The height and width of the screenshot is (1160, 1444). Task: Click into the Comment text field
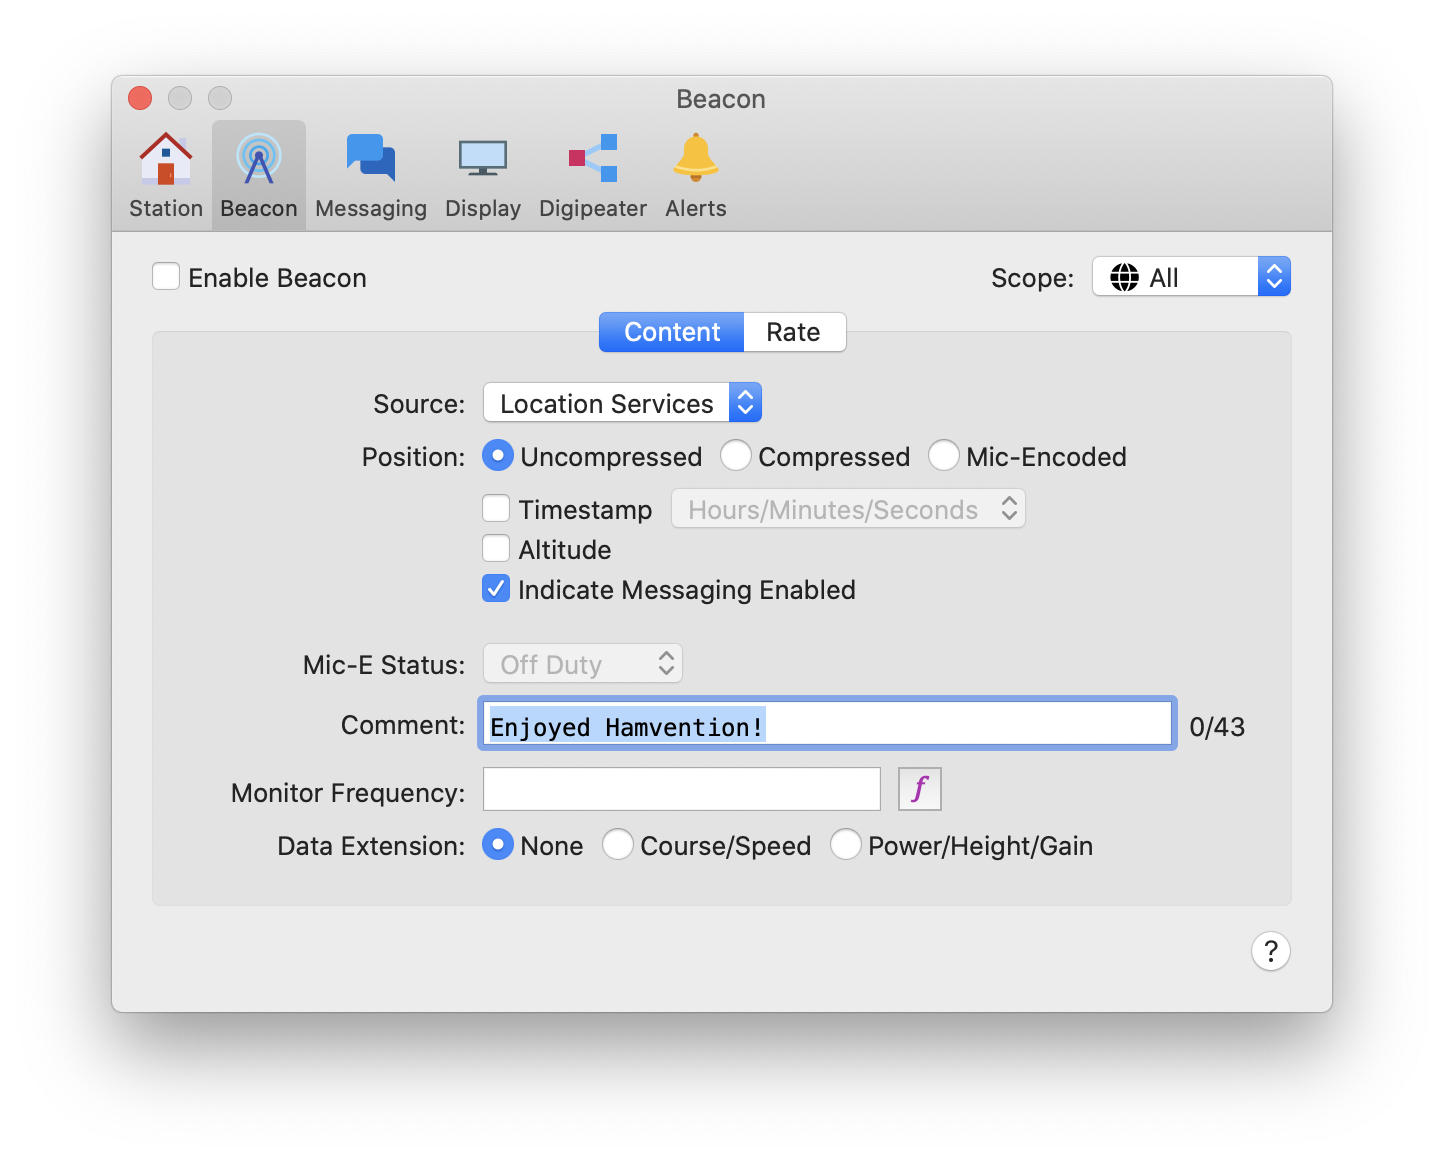[827, 724]
